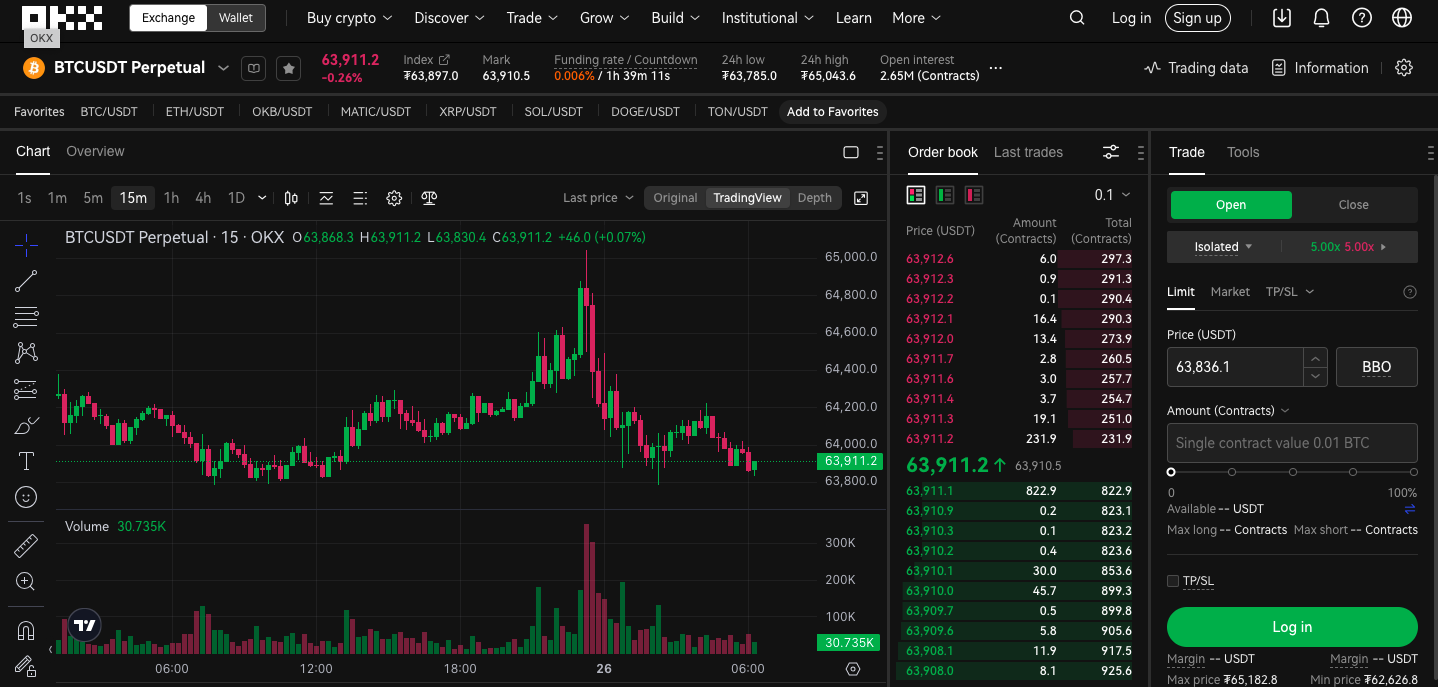Open the Overview tab
This screenshot has width=1438, height=687.
(95, 151)
